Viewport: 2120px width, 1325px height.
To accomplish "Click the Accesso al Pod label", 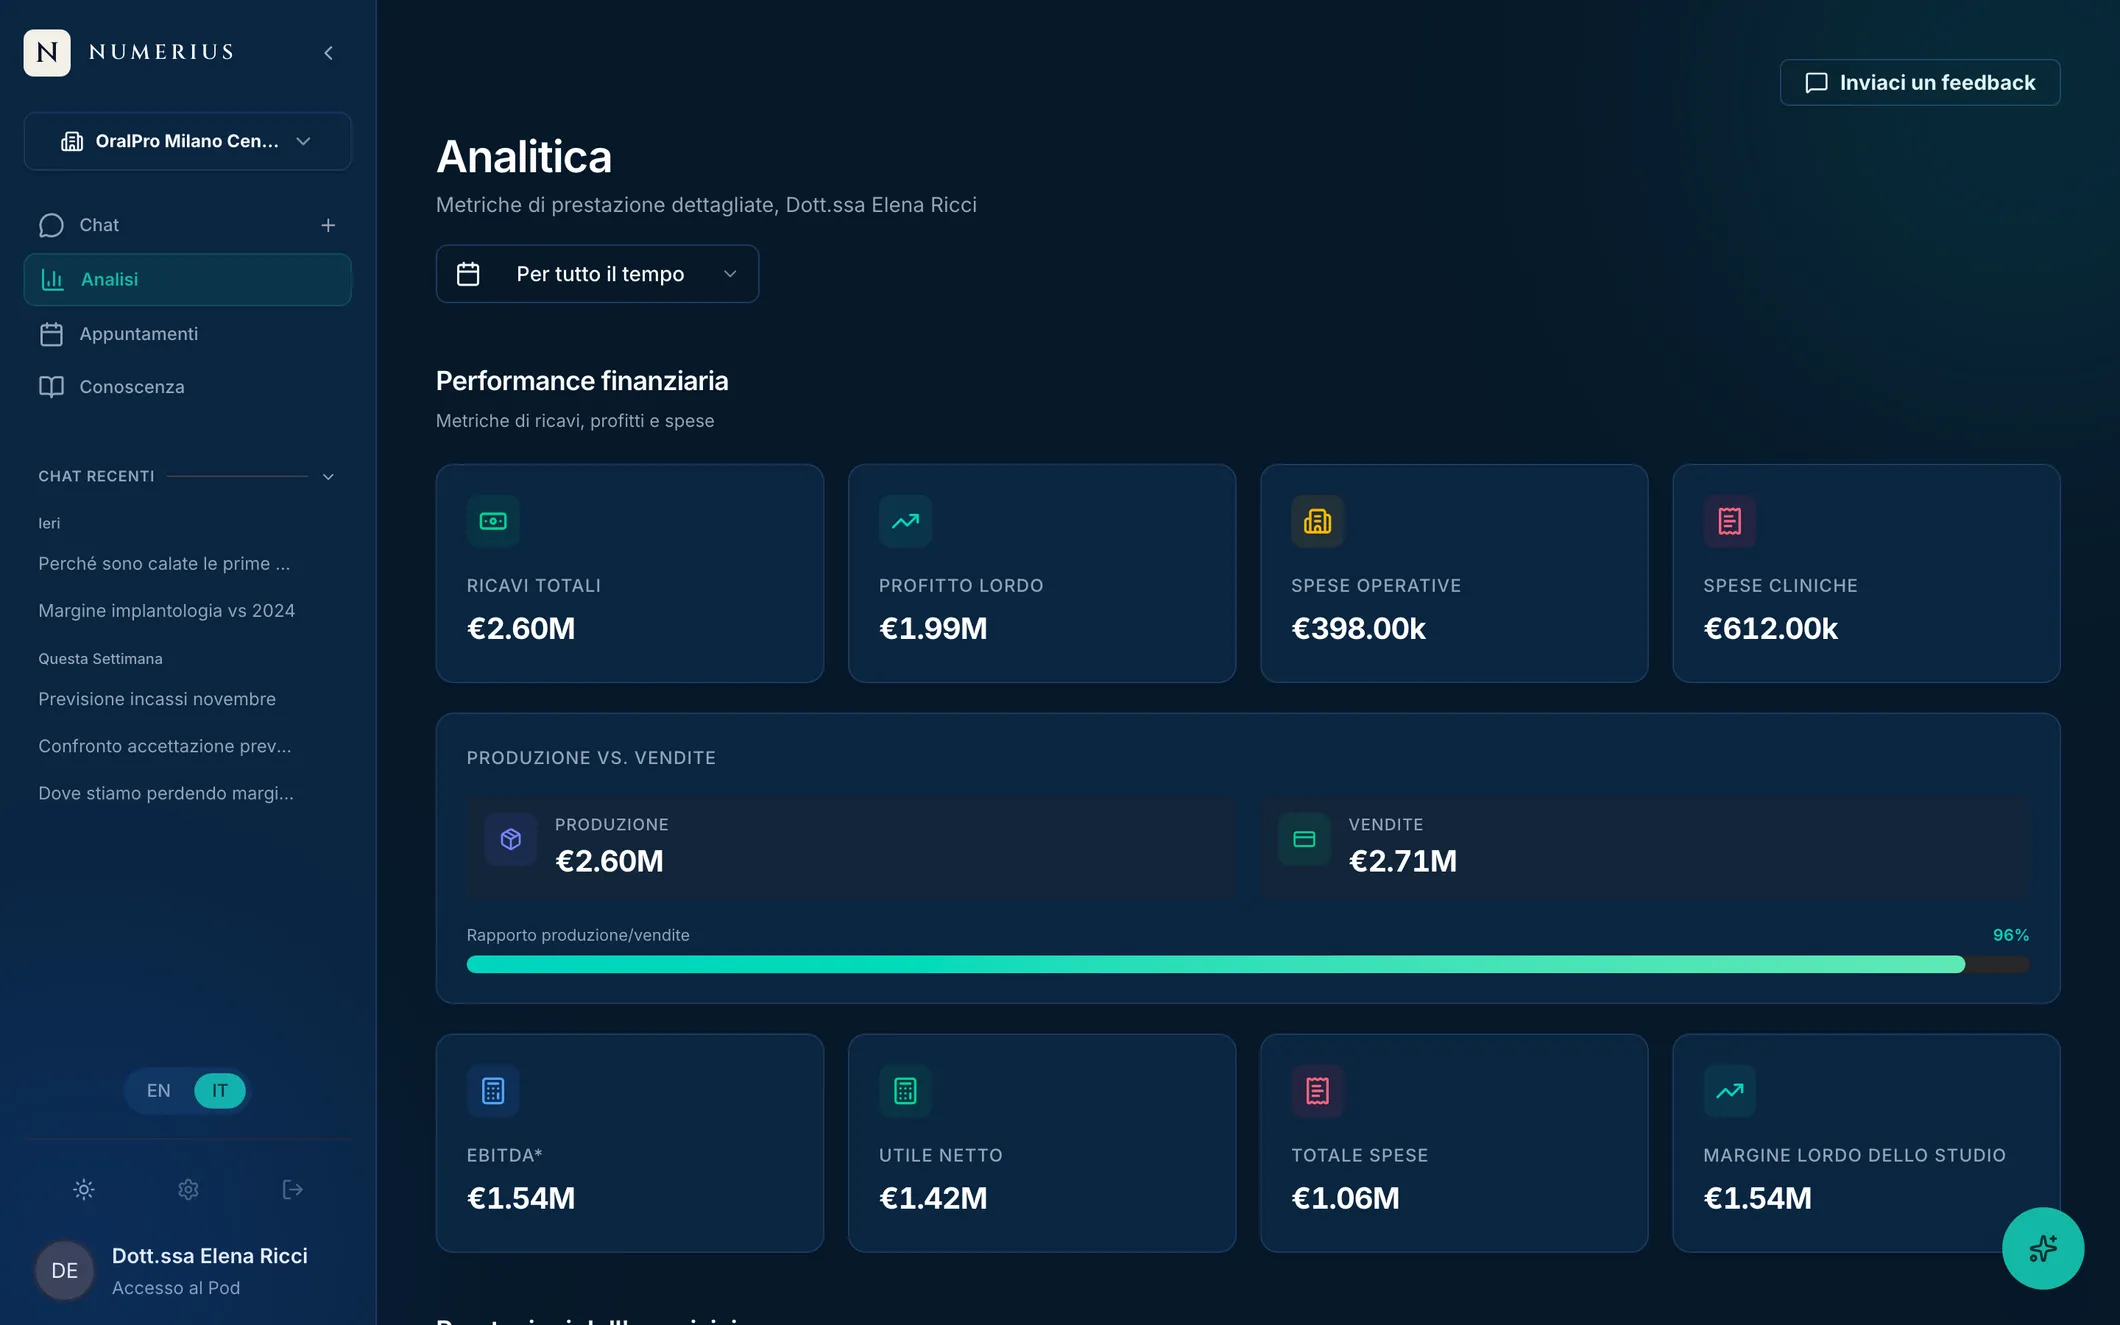I will pos(176,1288).
